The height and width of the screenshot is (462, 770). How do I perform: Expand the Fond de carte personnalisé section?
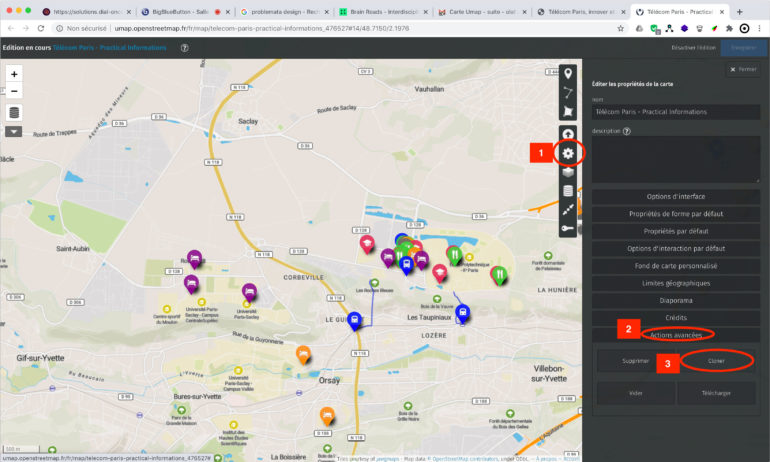click(x=675, y=266)
